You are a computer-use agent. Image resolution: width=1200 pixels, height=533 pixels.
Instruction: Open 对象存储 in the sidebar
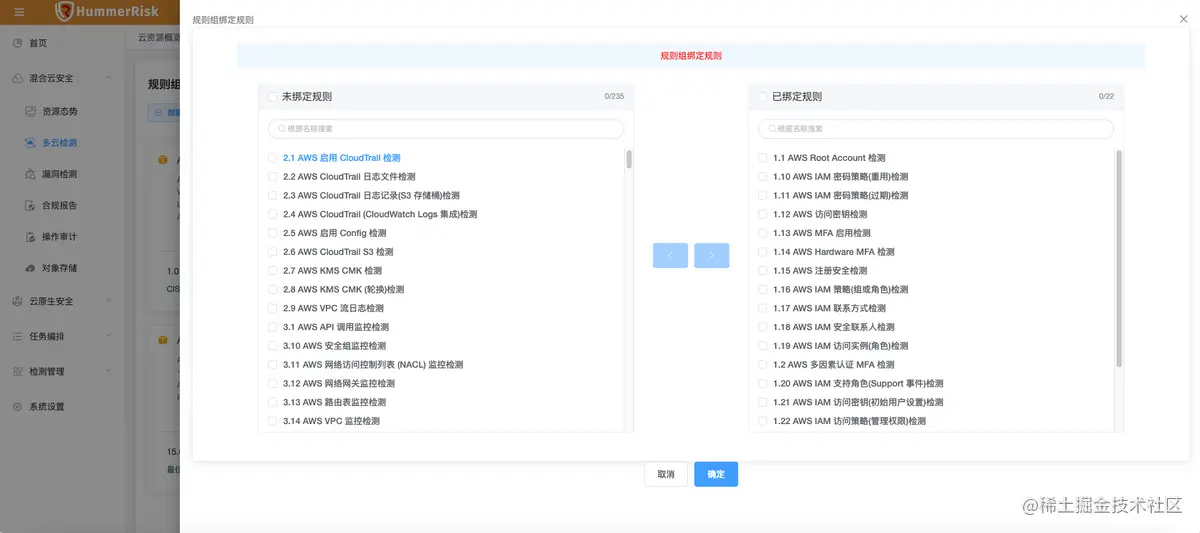pos(59,268)
